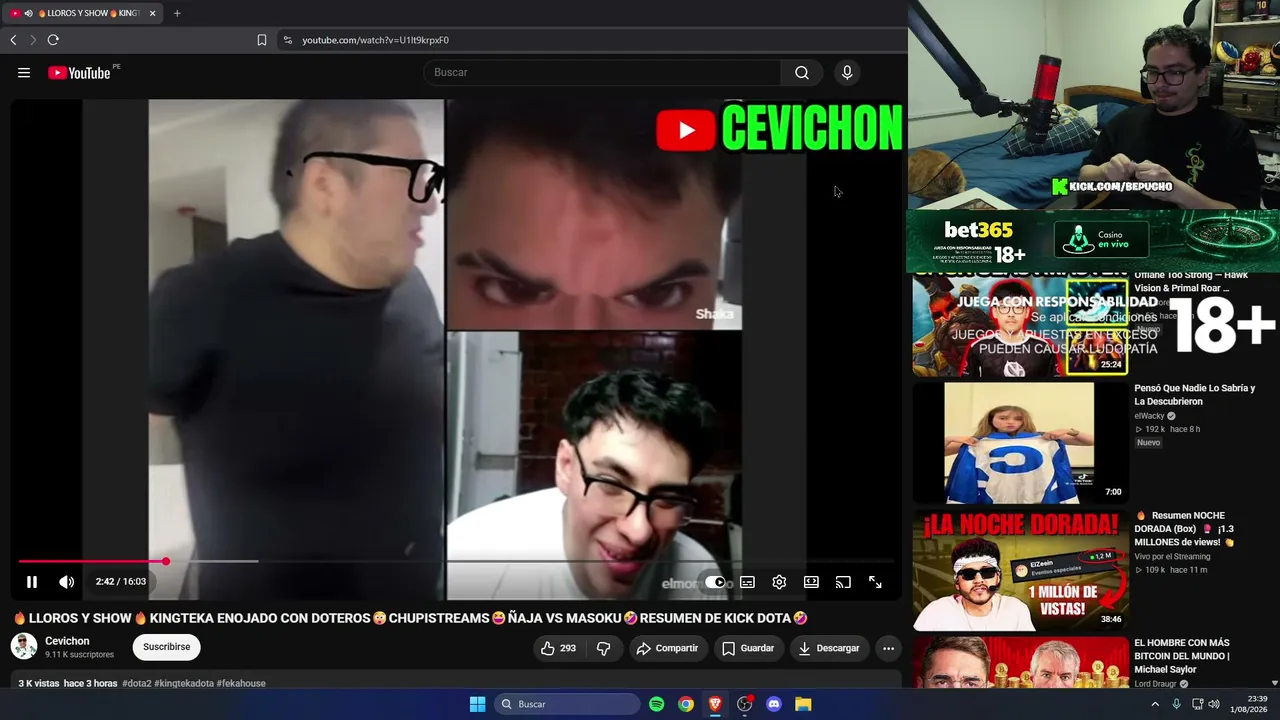Subscribe to Cevichon with Suscribirse button
Screen dimensions: 1280x720
point(166,647)
